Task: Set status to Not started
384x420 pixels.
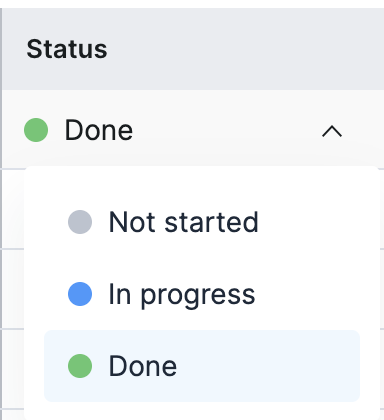Action: point(202,222)
